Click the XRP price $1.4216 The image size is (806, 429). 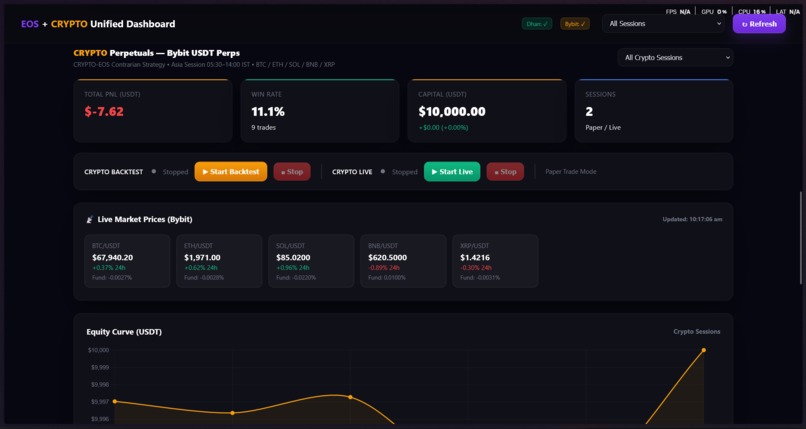[x=475, y=257]
